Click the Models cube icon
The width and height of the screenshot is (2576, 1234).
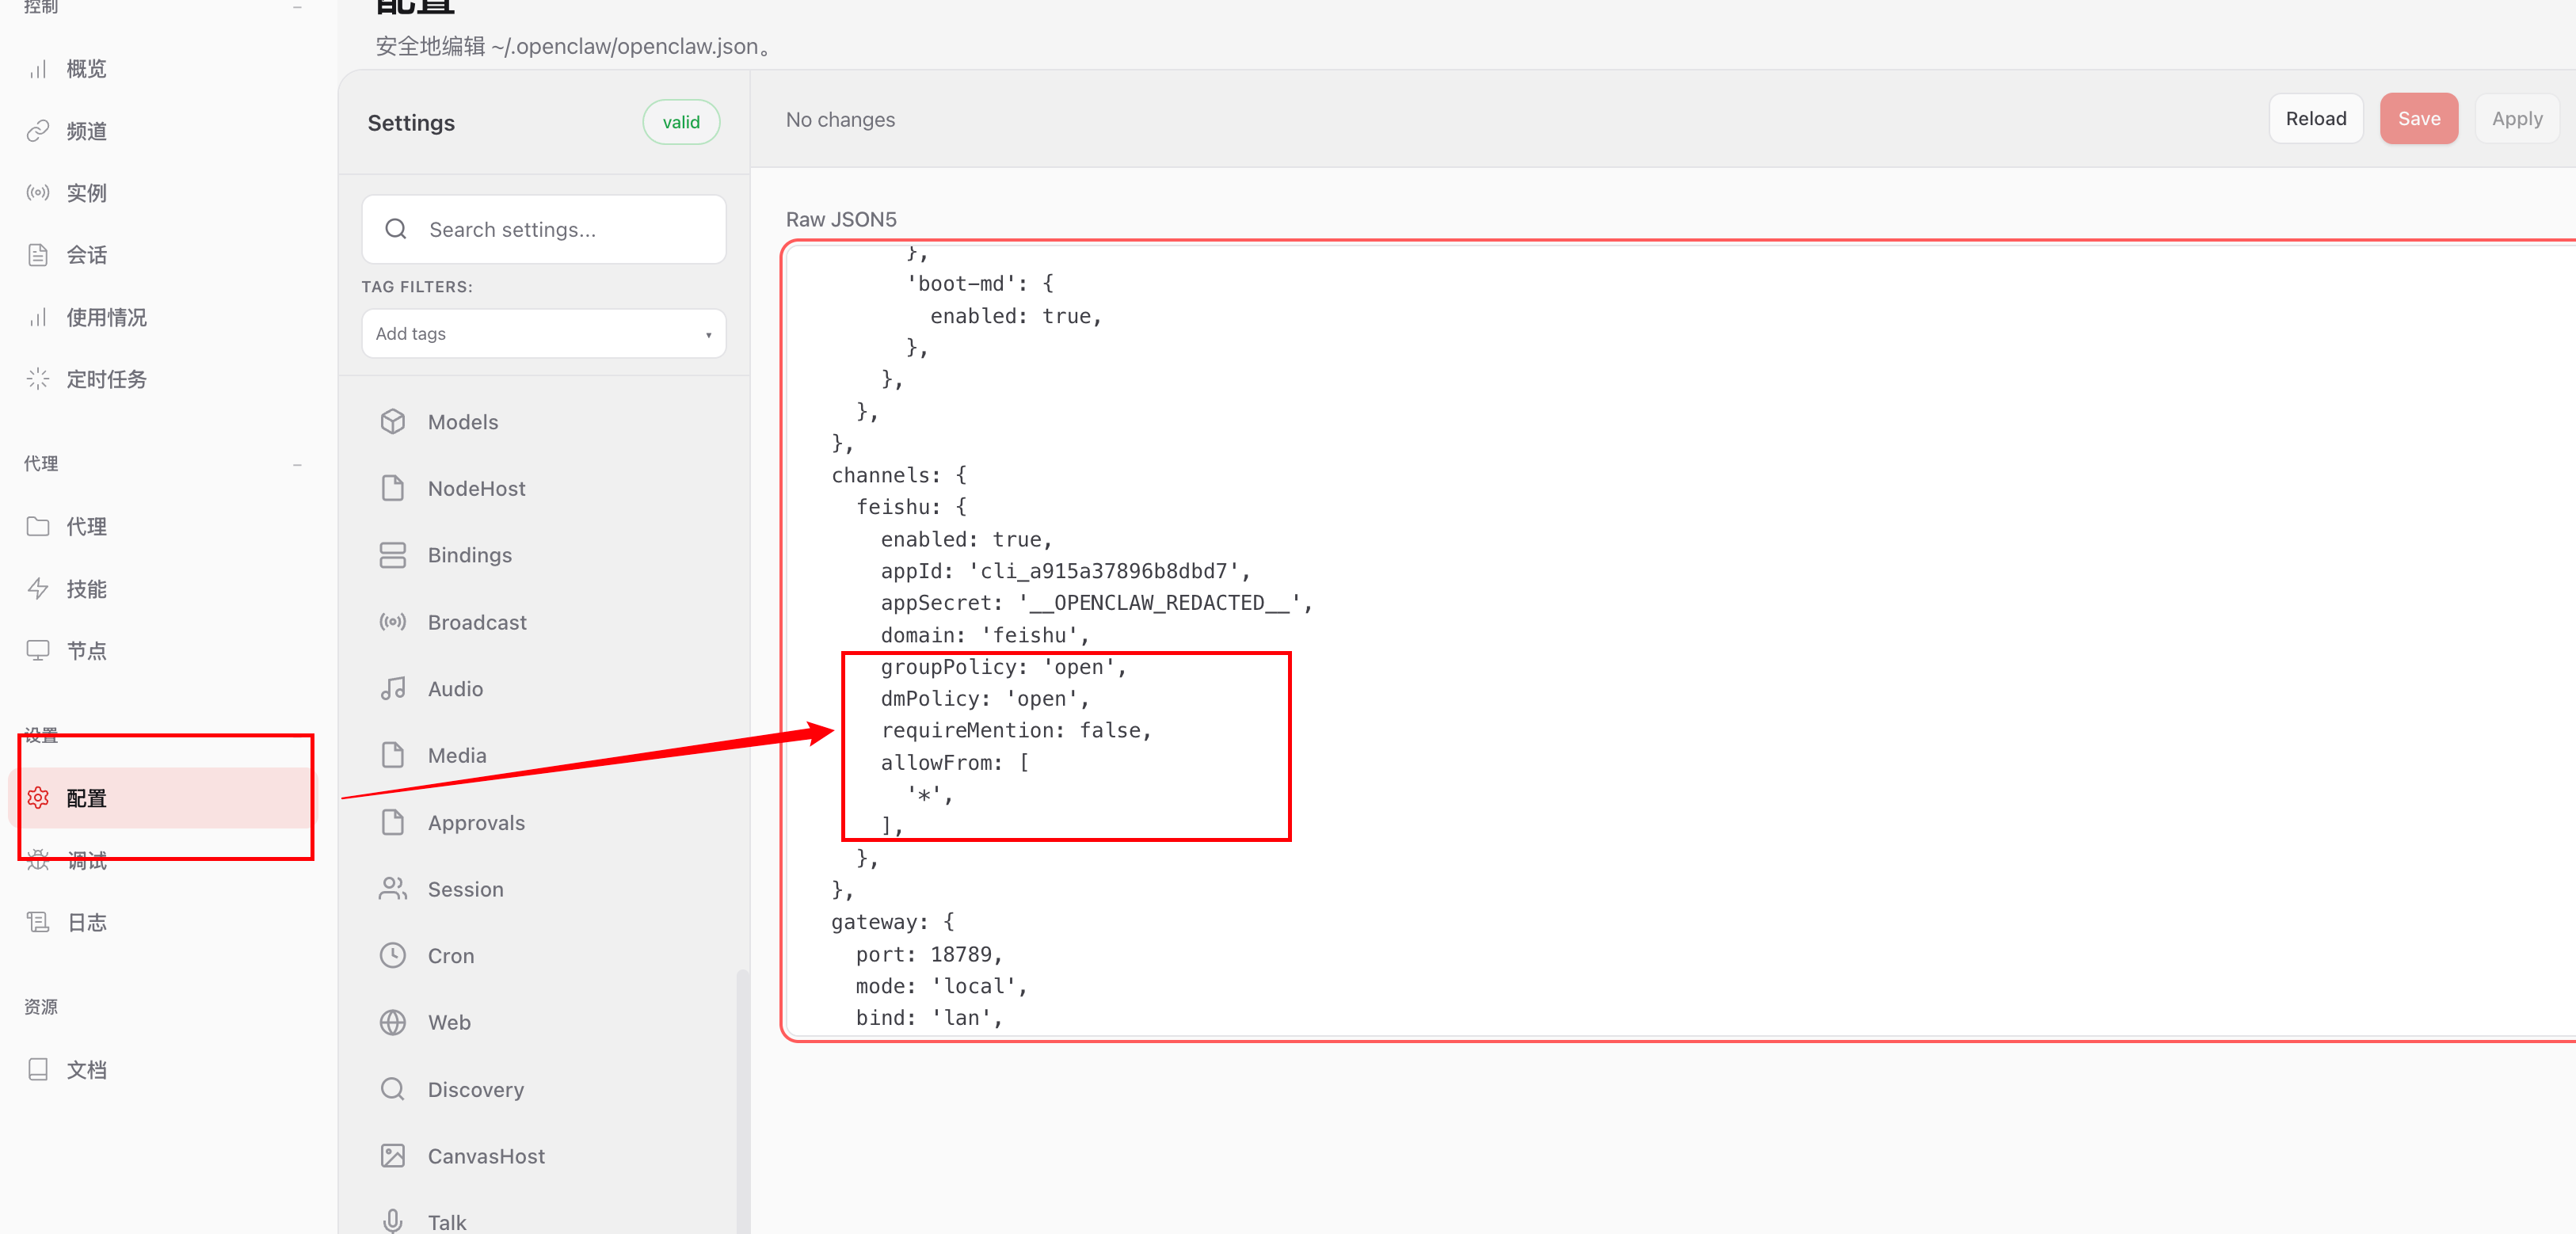[x=392, y=422]
